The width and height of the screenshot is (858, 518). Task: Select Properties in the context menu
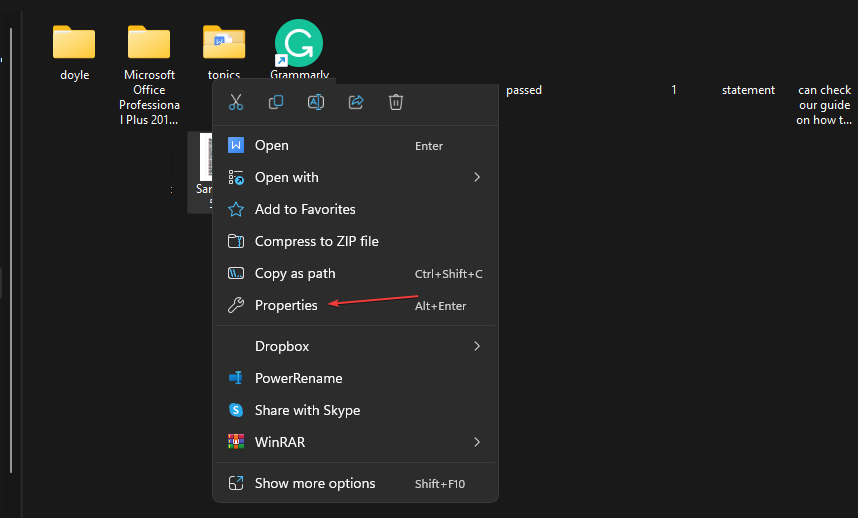[286, 305]
